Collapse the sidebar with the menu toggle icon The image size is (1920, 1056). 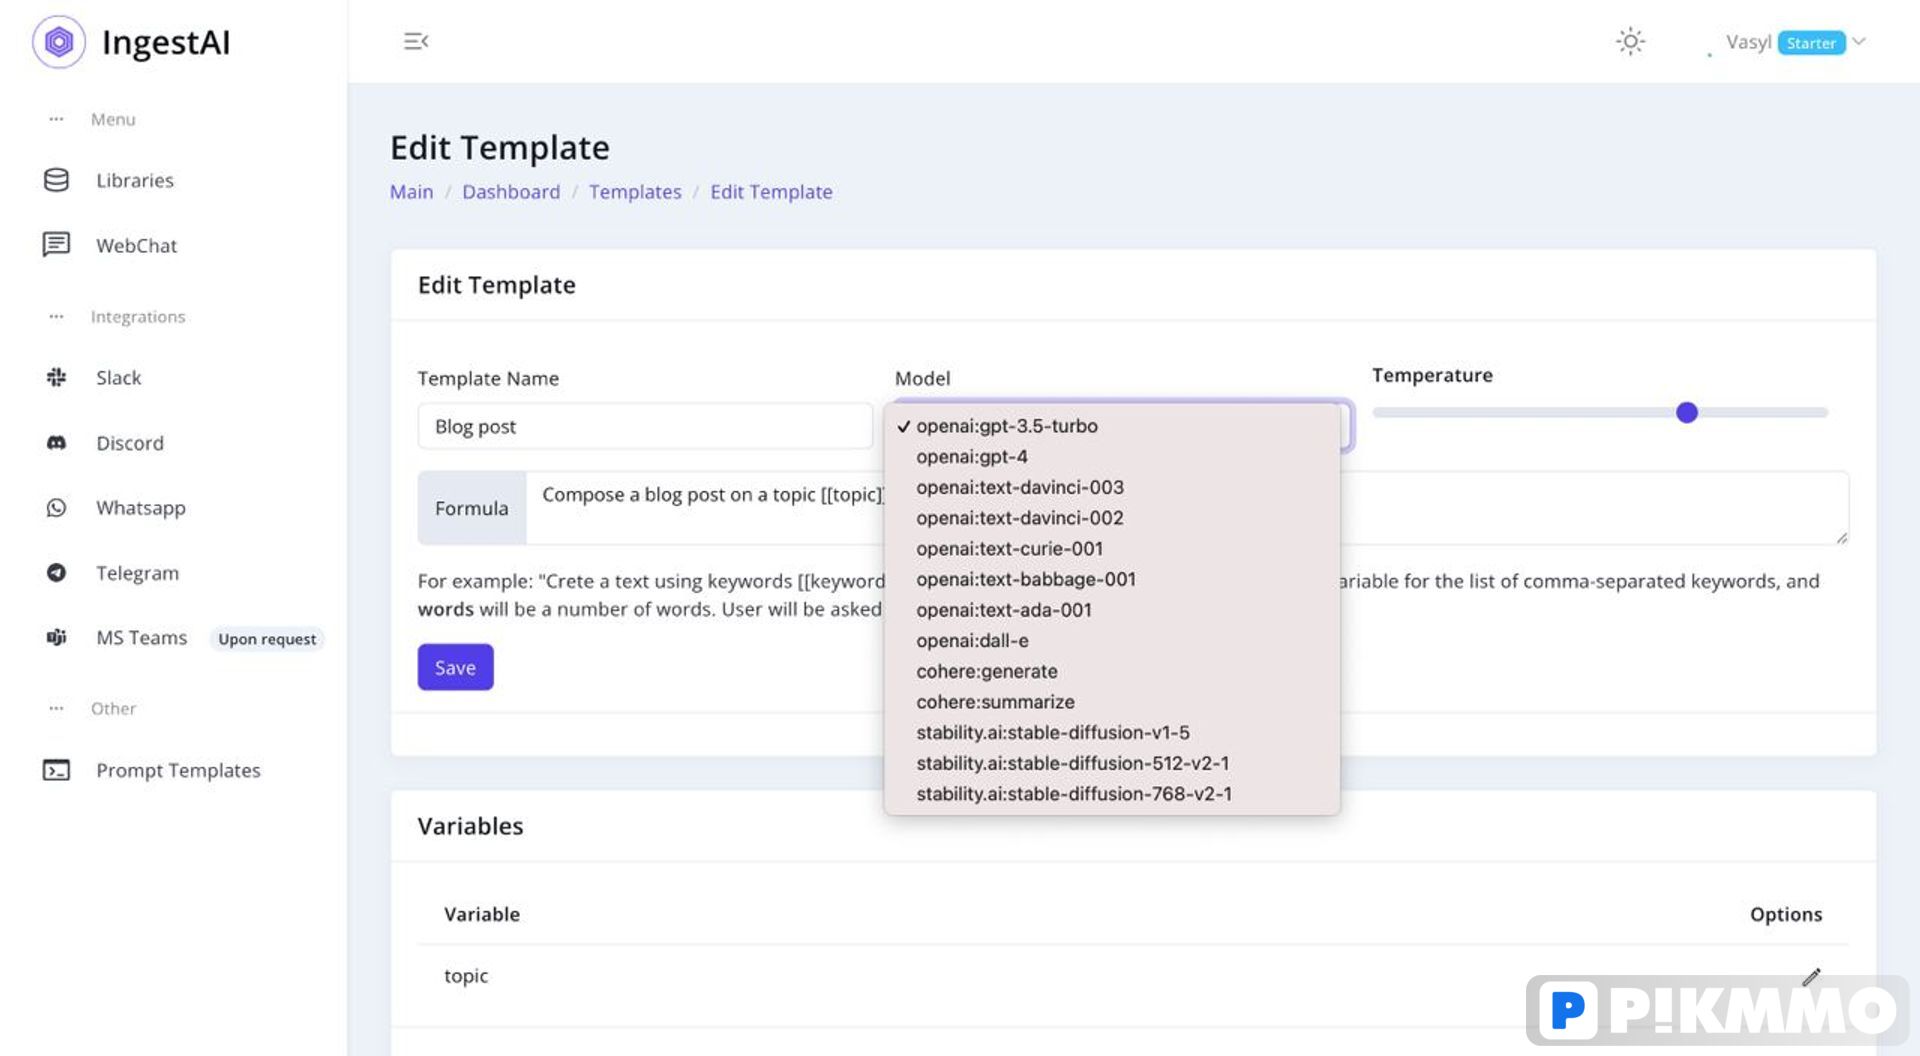[x=416, y=41]
